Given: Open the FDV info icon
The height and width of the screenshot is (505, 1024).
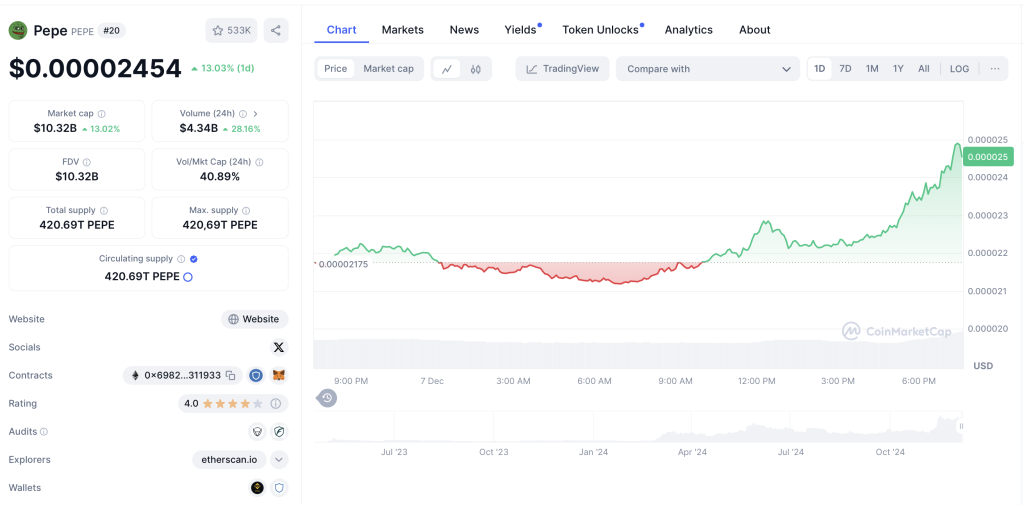Looking at the screenshot, I should (x=87, y=162).
